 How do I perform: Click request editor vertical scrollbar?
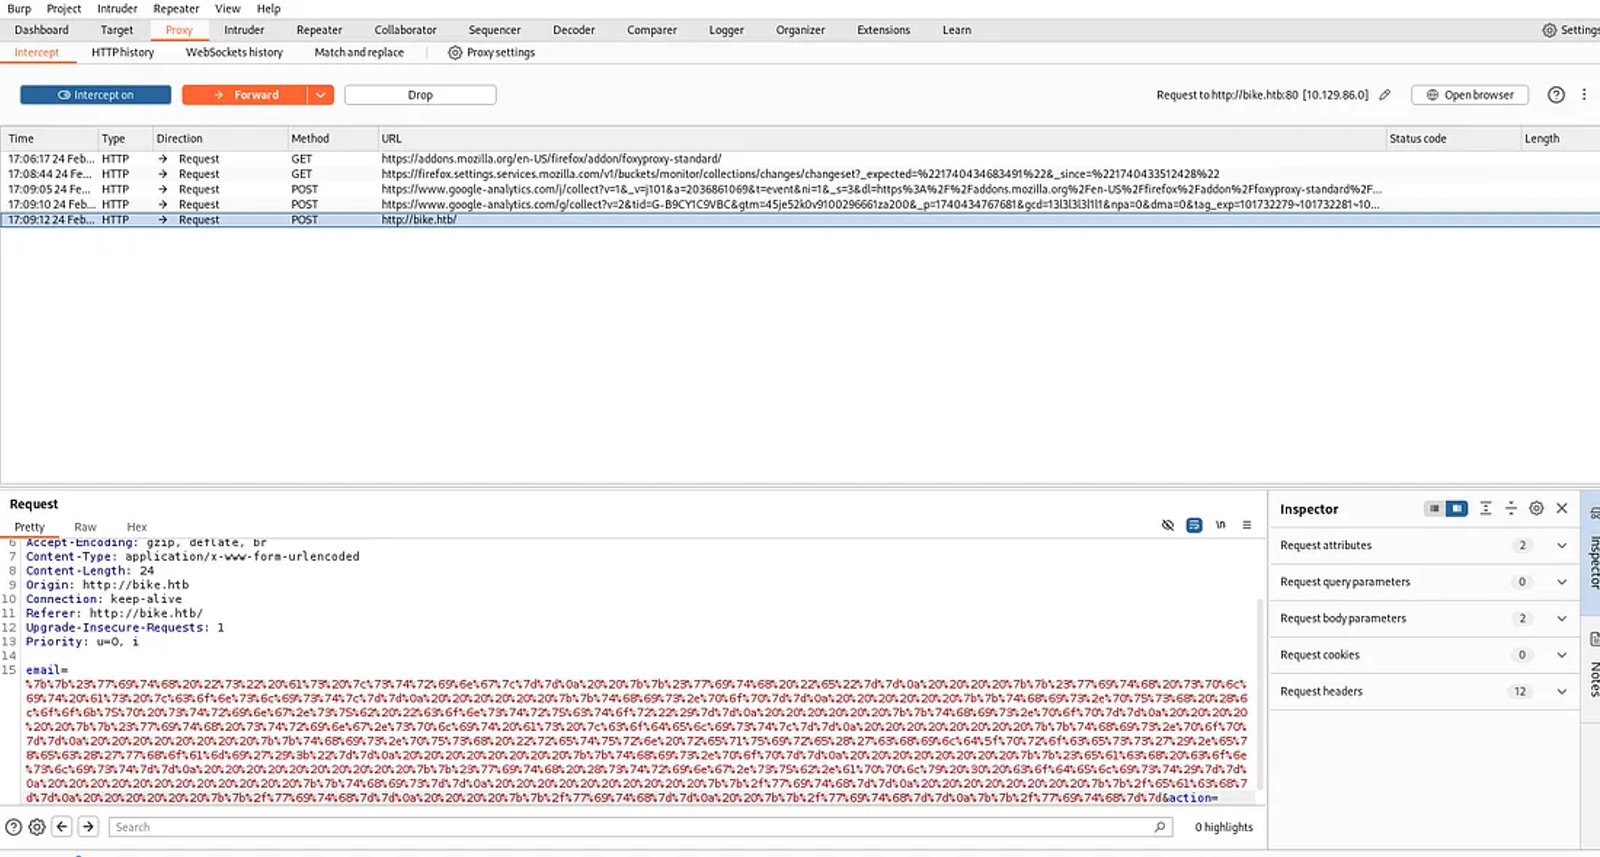pos(1260,695)
